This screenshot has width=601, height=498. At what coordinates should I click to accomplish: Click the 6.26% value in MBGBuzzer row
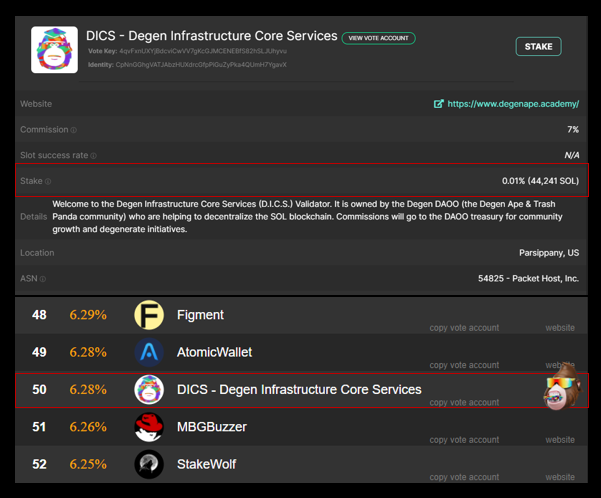tap(88, 427)
